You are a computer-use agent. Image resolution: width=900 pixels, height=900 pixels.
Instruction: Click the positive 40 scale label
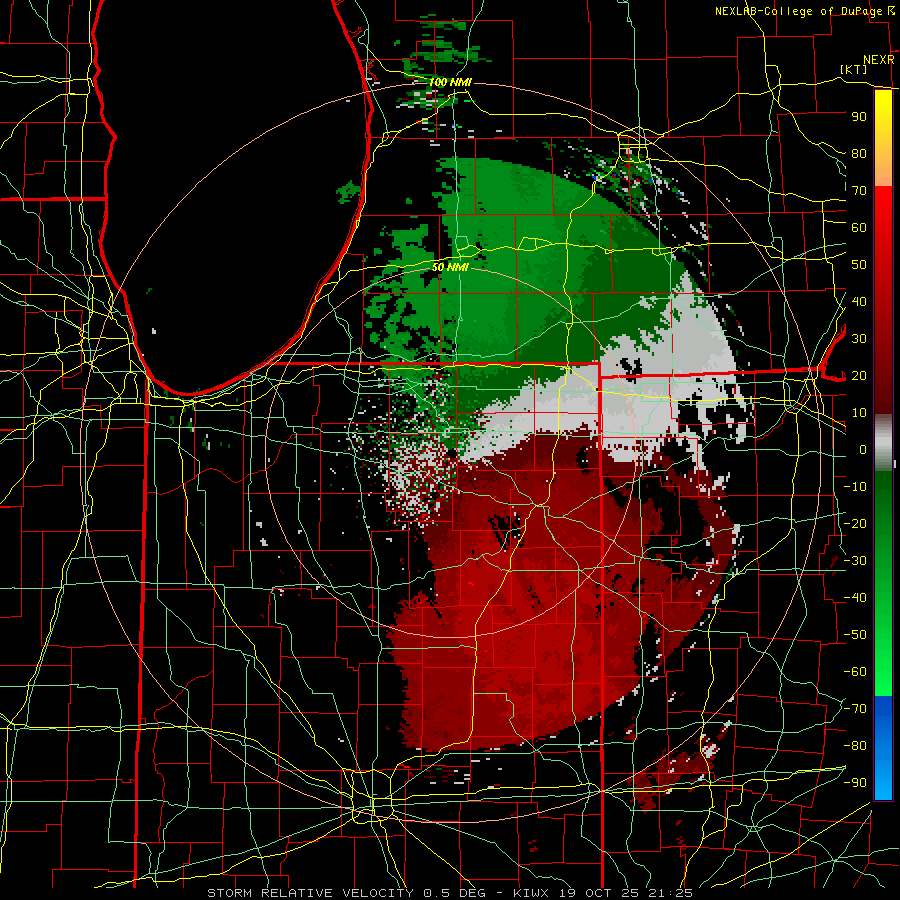[x=858, y=301]
